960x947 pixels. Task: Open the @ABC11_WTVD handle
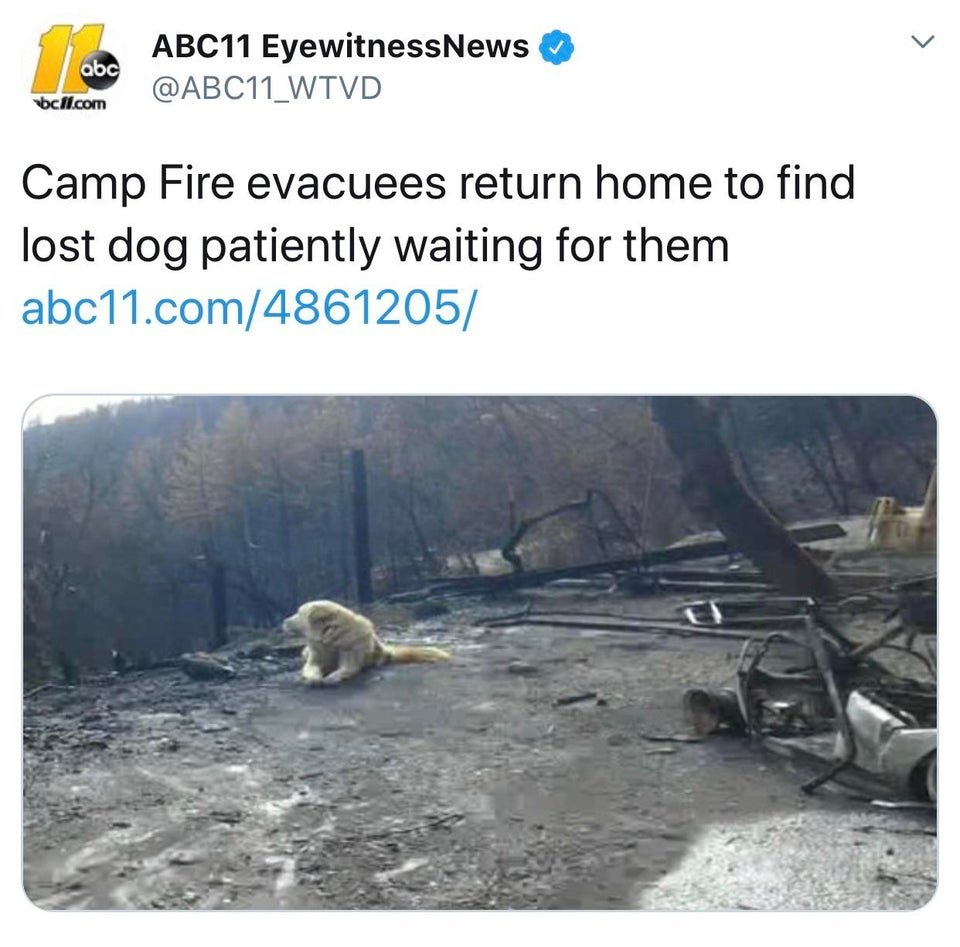pyautogui.click(x=266, y=88)
